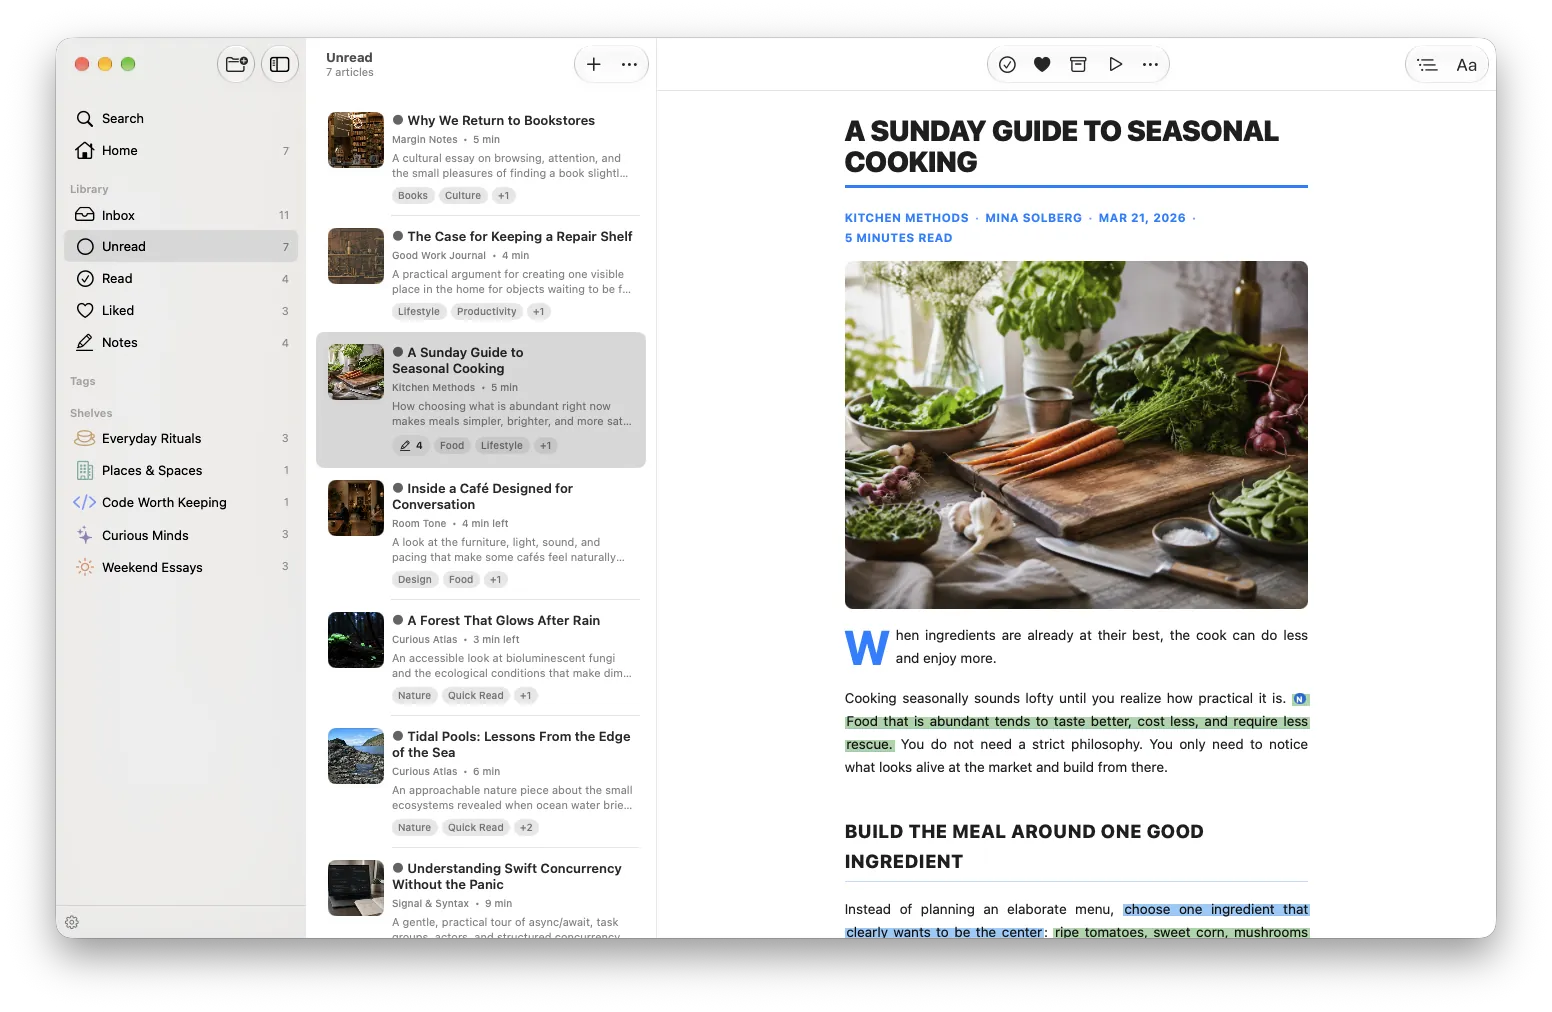Open the Everyday Rituals shelf
Viewport: 1552px width, 1012px height.
pyautogui.click(x=181, y=438)
